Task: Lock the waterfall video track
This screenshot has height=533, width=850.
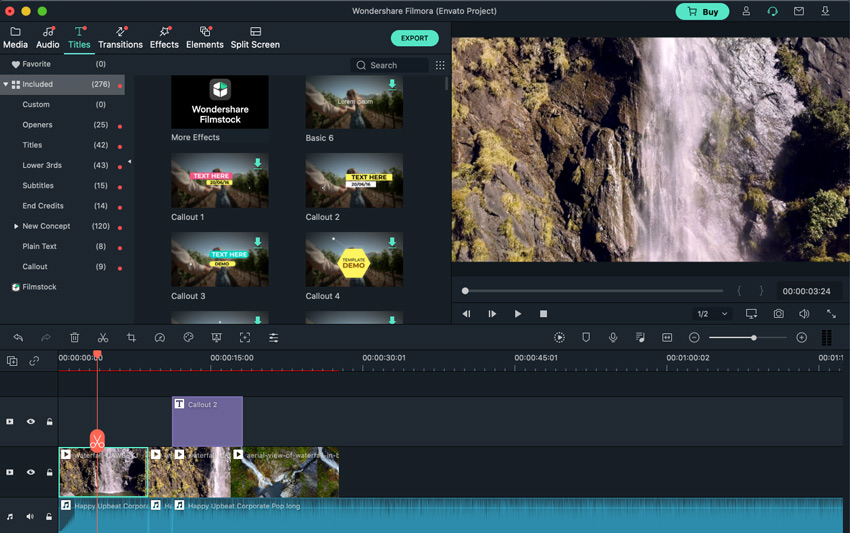Action: point(49,472)
